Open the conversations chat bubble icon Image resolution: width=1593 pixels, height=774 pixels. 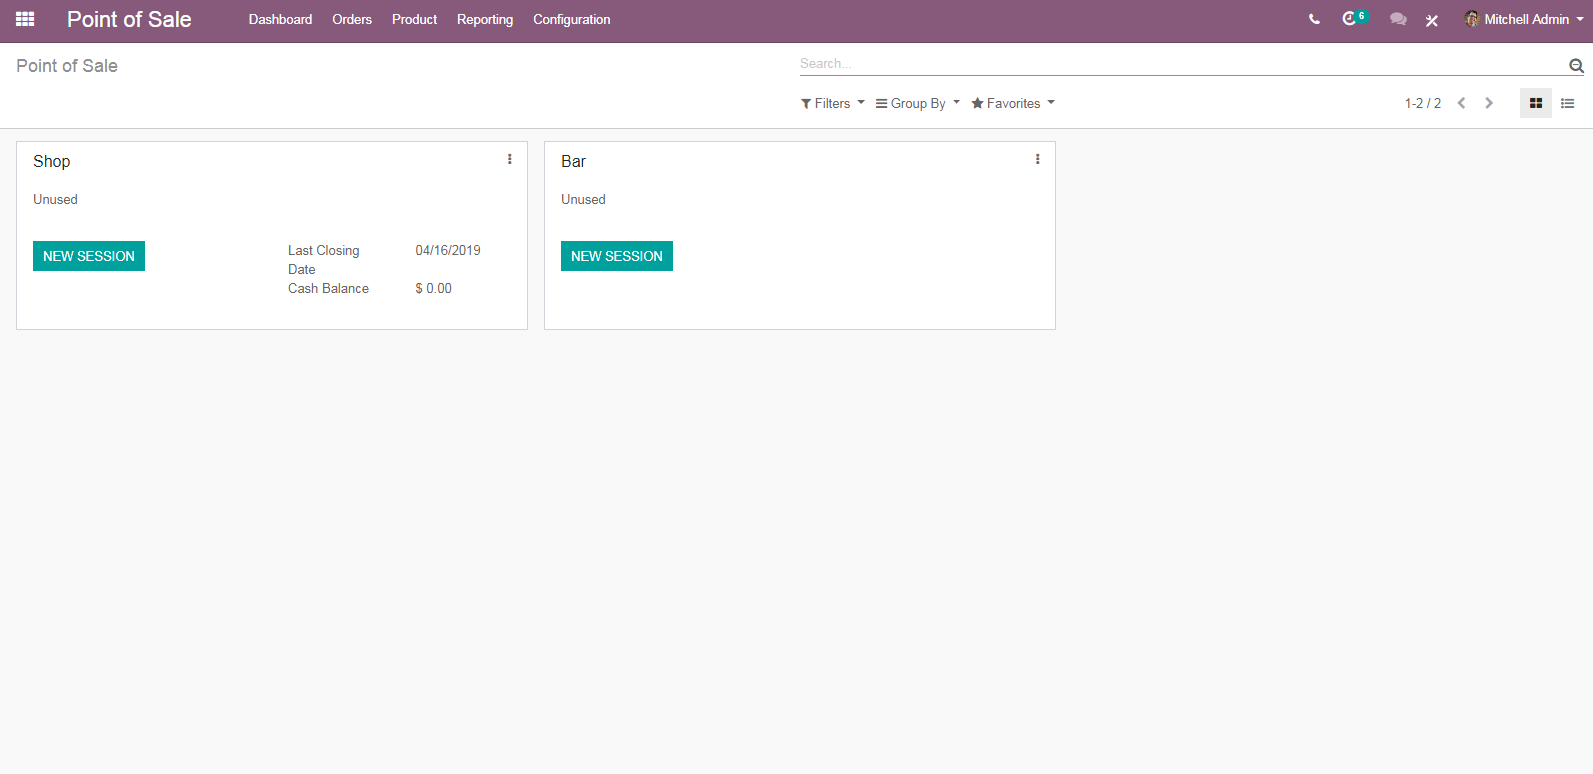pos(1398,19)
